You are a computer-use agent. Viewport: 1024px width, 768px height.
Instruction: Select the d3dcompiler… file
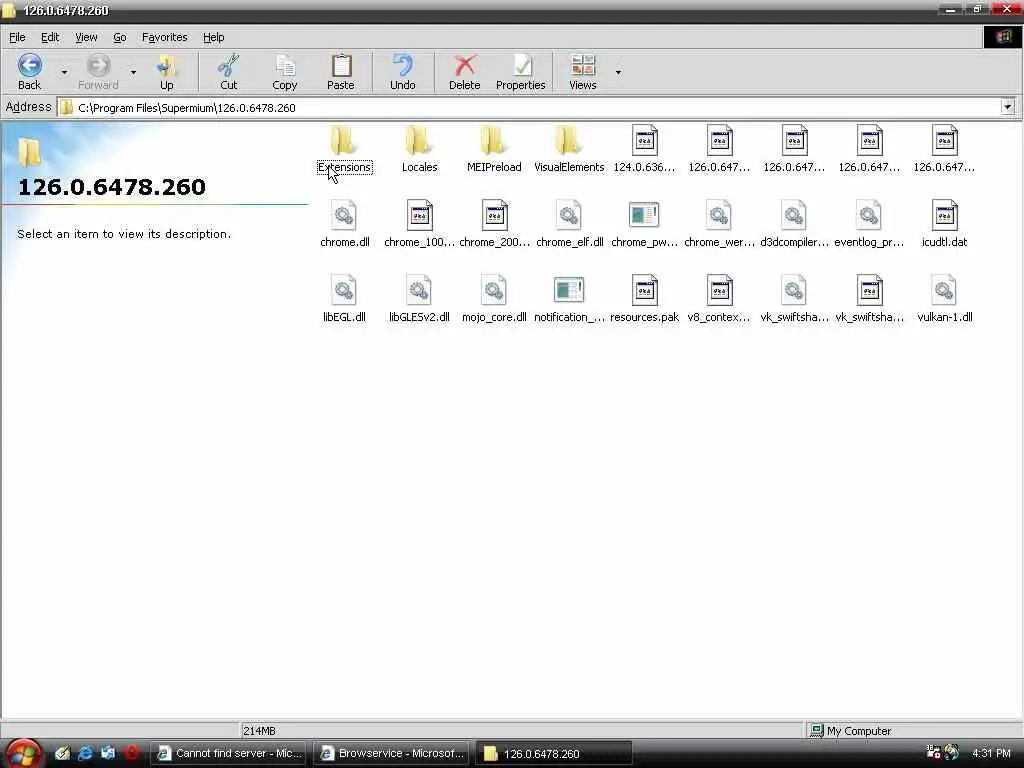pos(794,224)
